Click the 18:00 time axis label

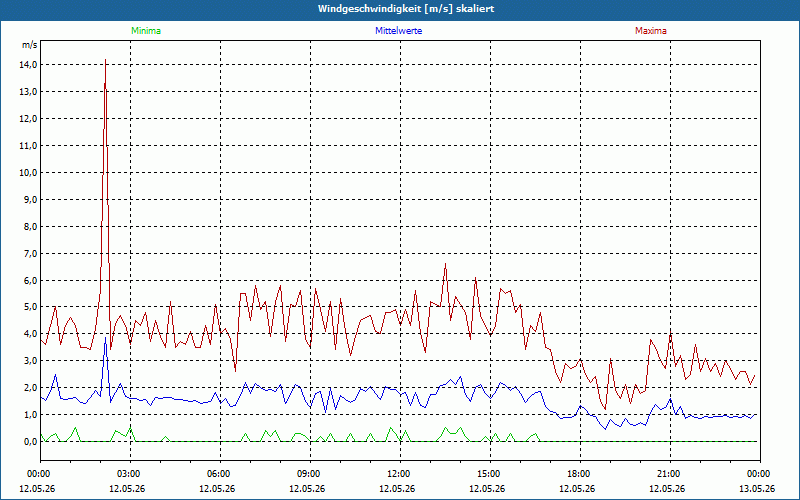click(577, 474)
